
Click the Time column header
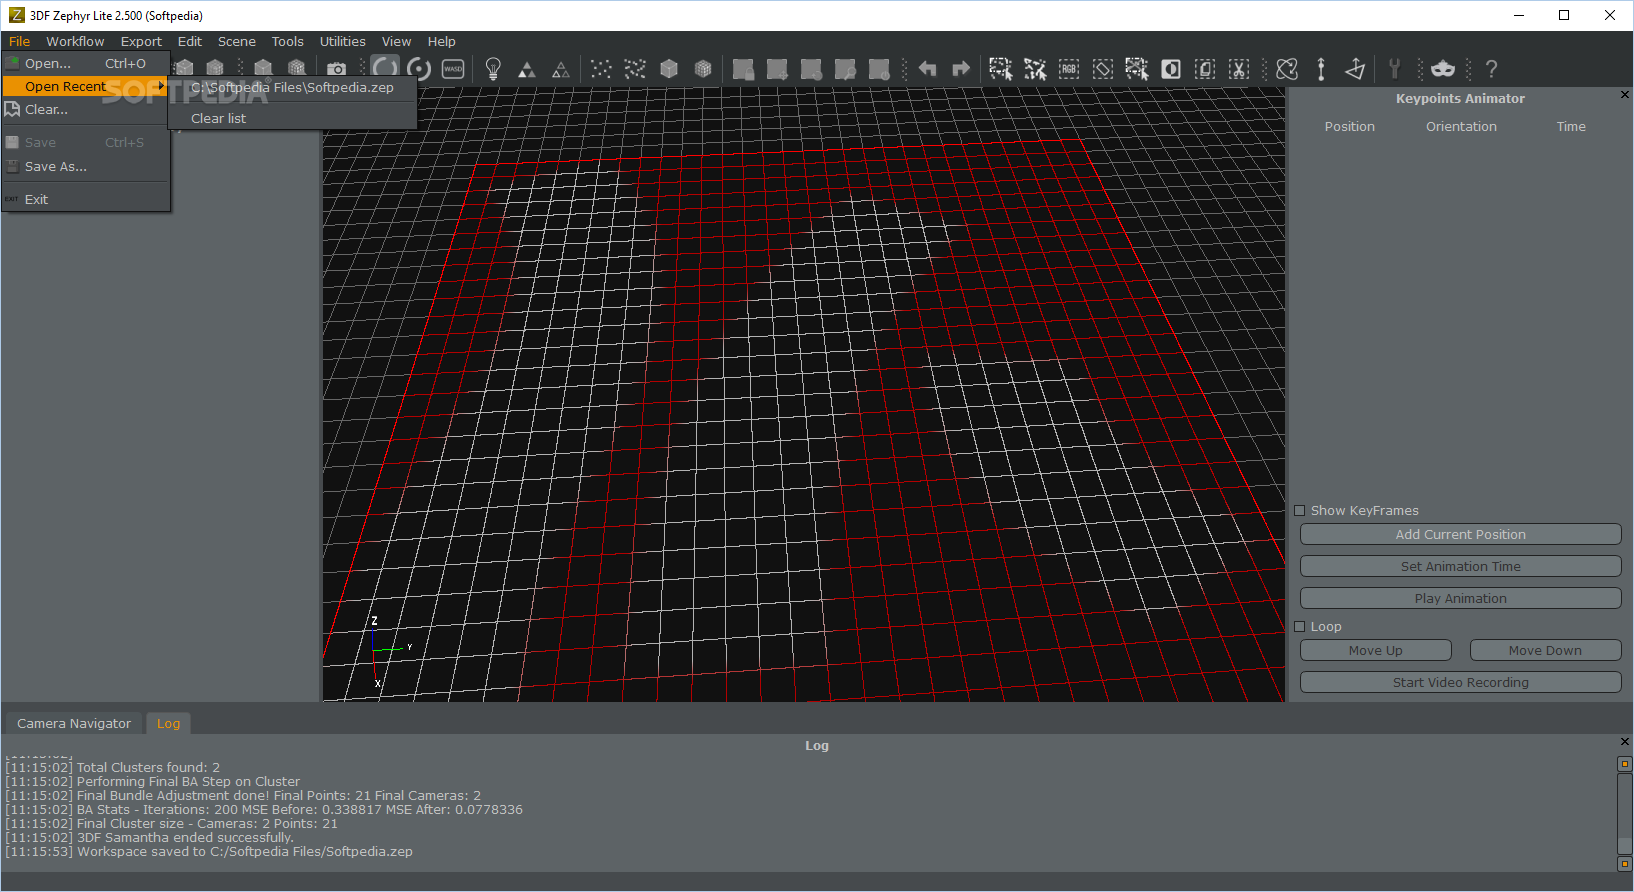1571,127
